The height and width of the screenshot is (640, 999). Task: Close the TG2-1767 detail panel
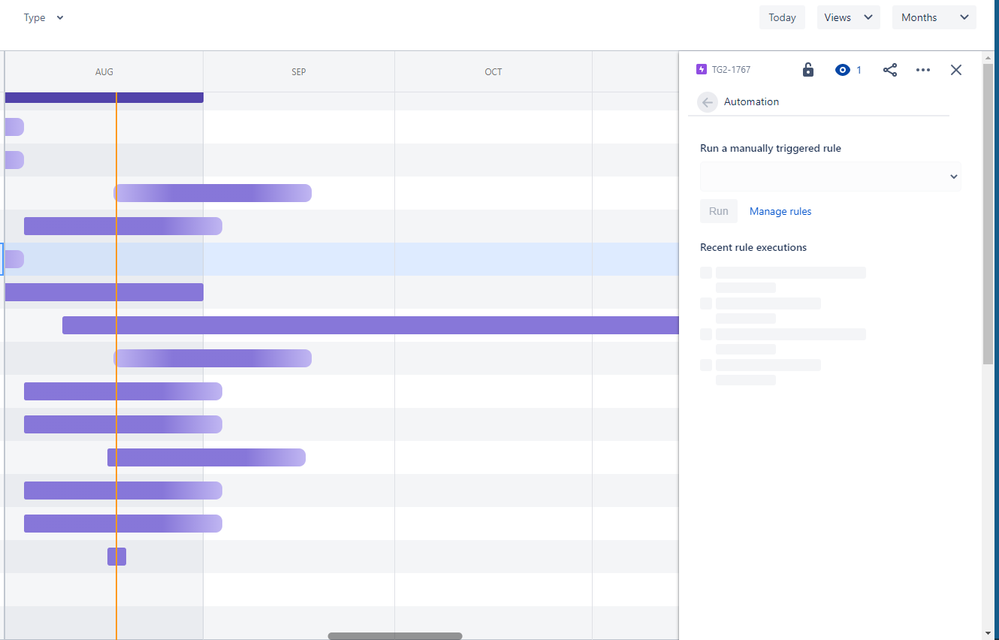click(x=955, y=69)
